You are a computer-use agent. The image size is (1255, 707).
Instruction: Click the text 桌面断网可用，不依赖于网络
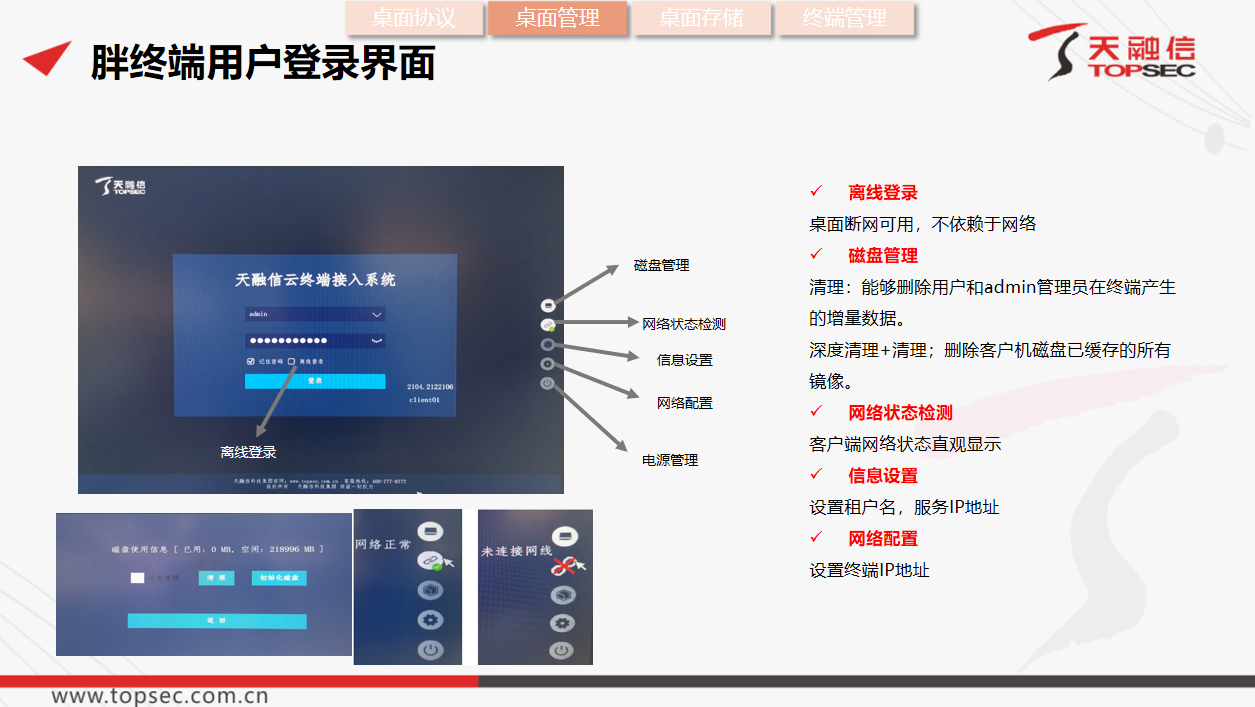pyautogui.click(x=923, y=224)
